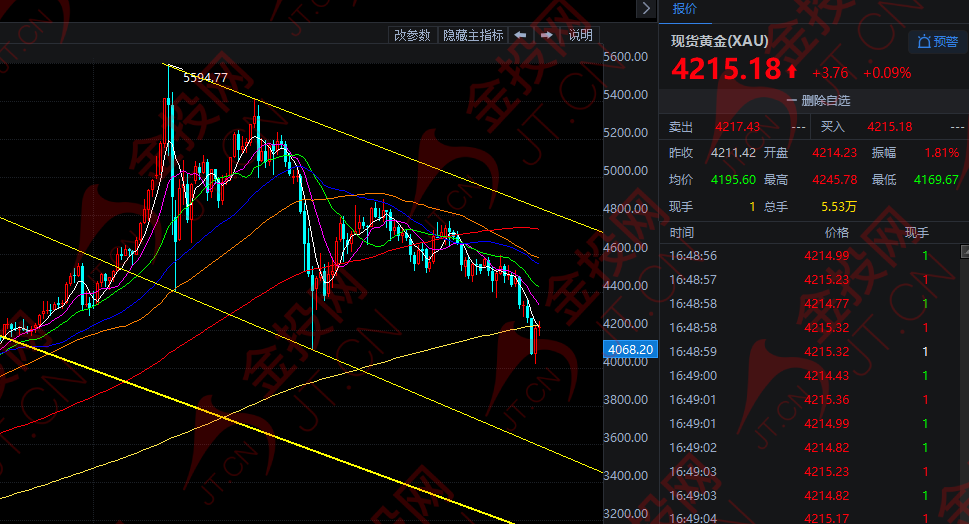Viewport: 969px width, 524px height.
Task: Click the 总手 value 5.53万
Action: coord(839,206)
